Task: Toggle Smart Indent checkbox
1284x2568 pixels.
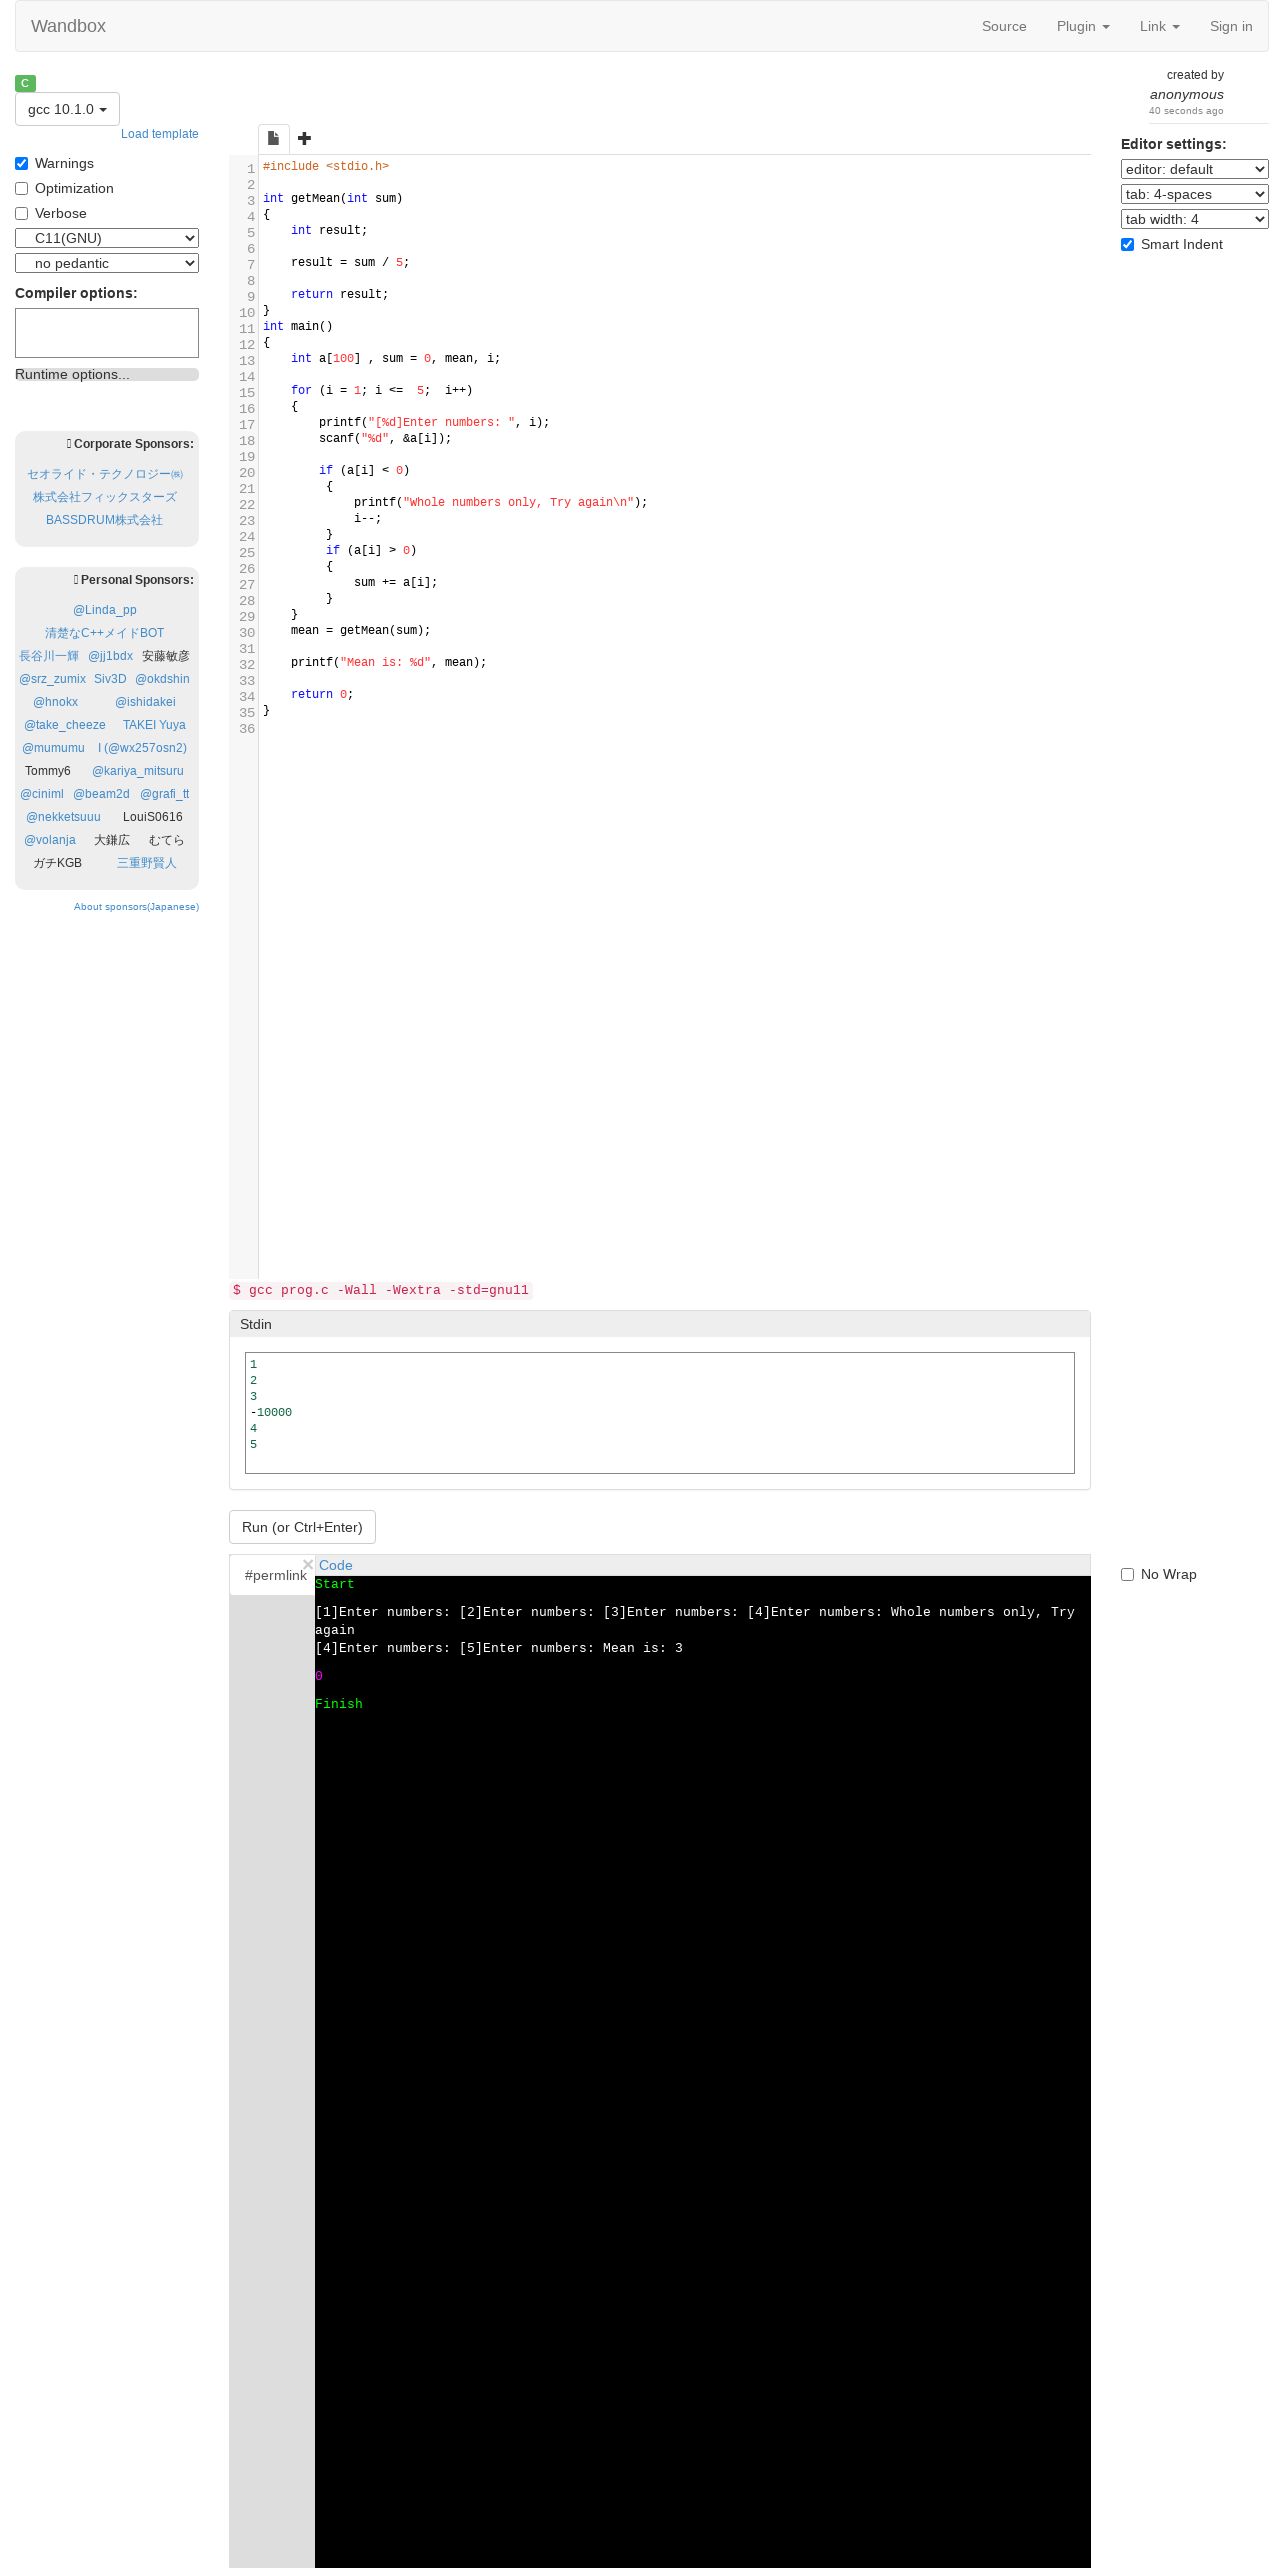Action: 1127,244
